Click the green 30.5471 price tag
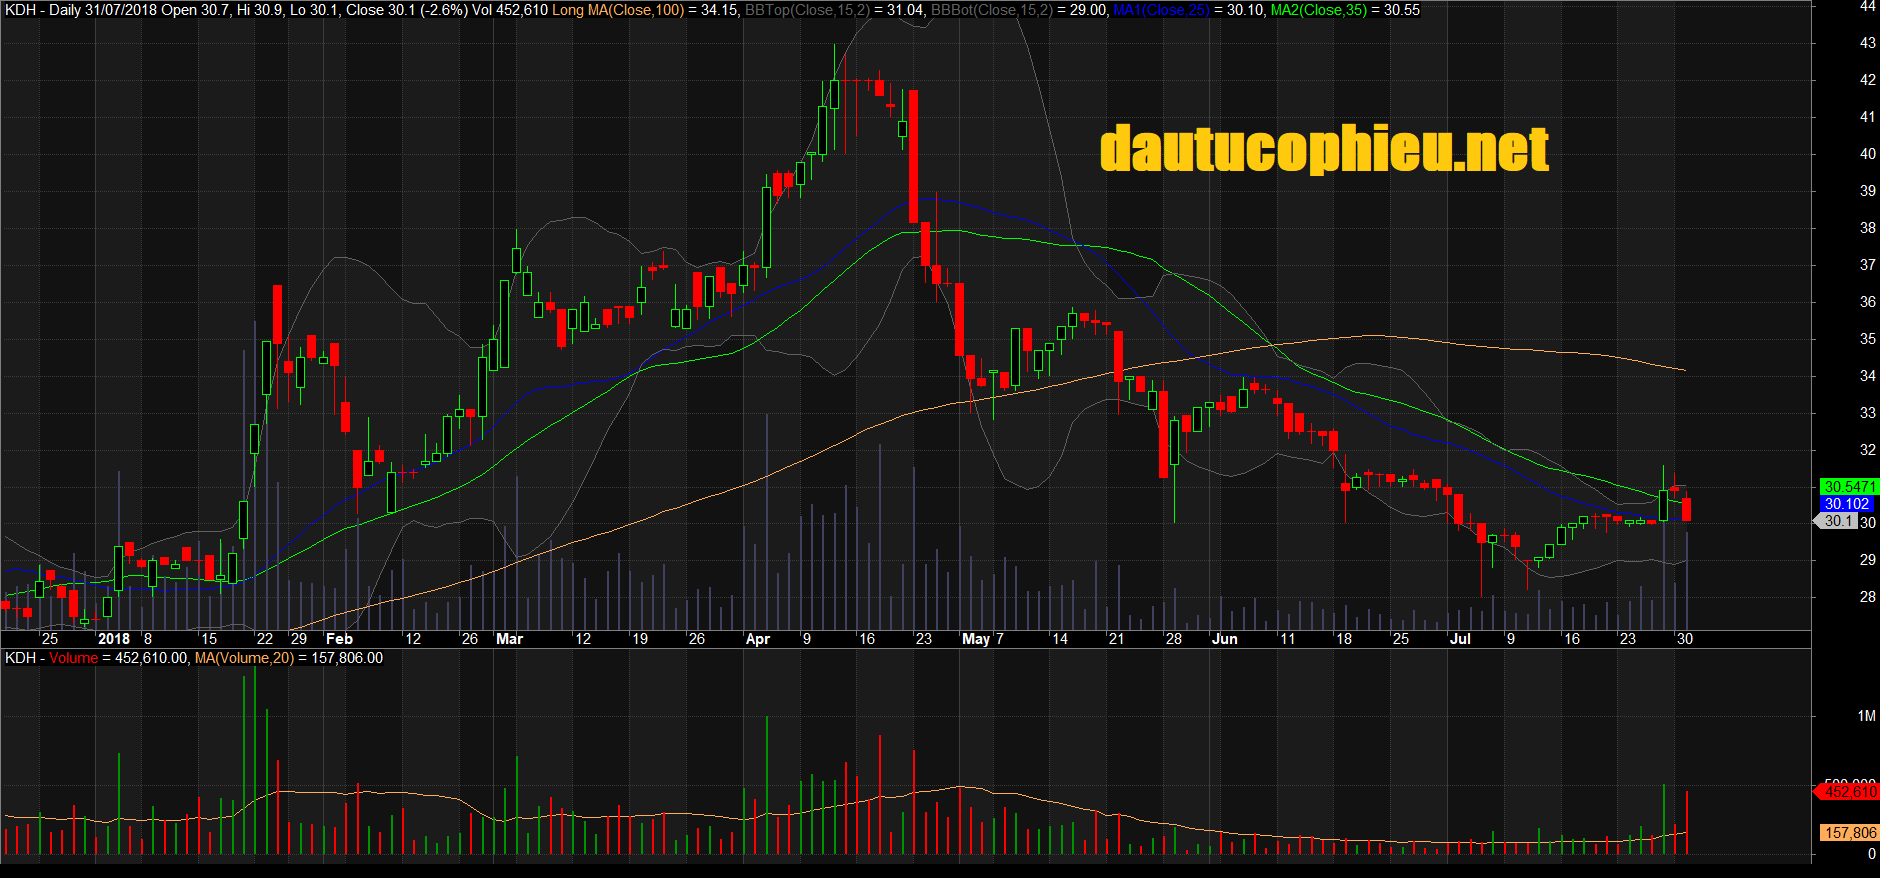 [x=1849, y=487]
